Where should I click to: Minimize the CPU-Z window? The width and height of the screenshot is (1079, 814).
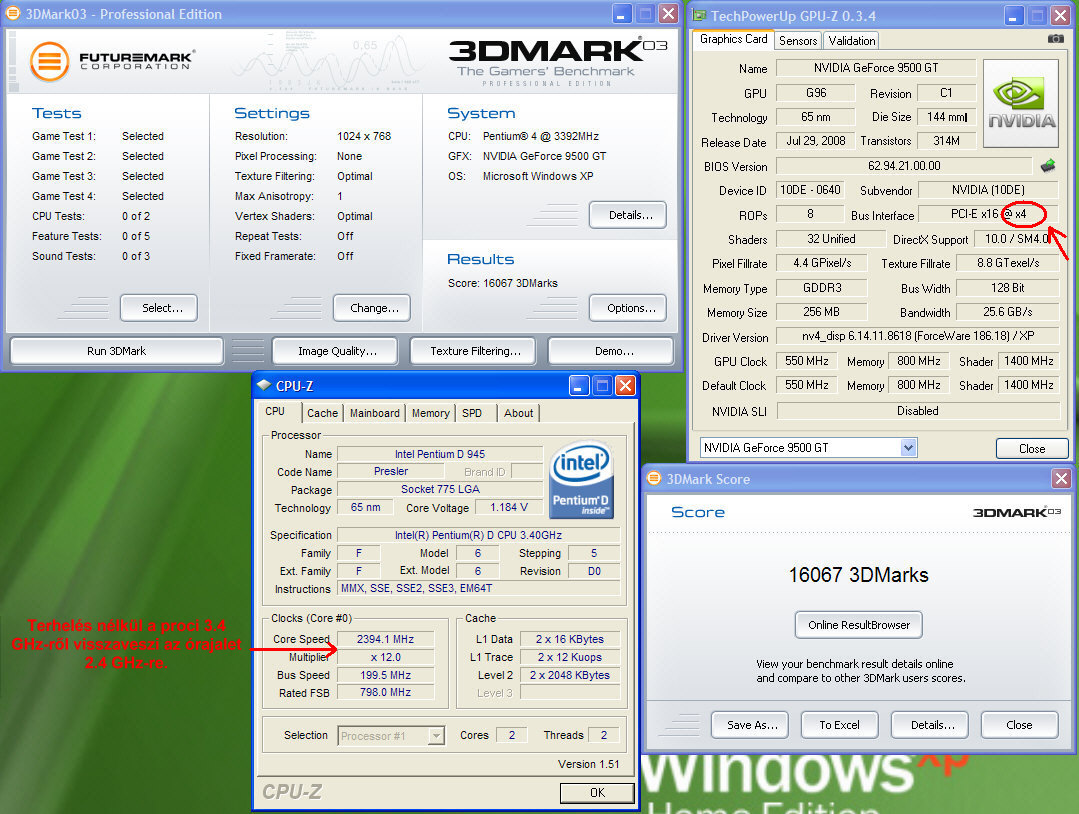(x=579, y=385)
